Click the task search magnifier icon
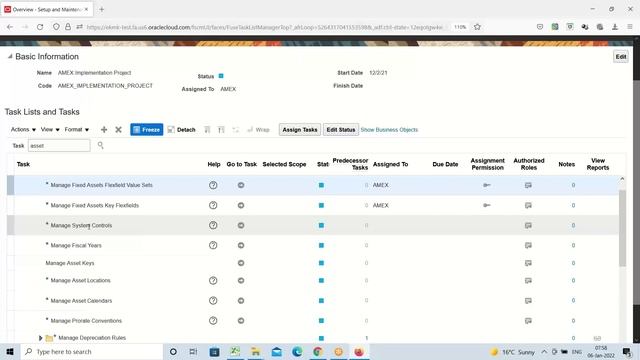 [x=100, y=145]
